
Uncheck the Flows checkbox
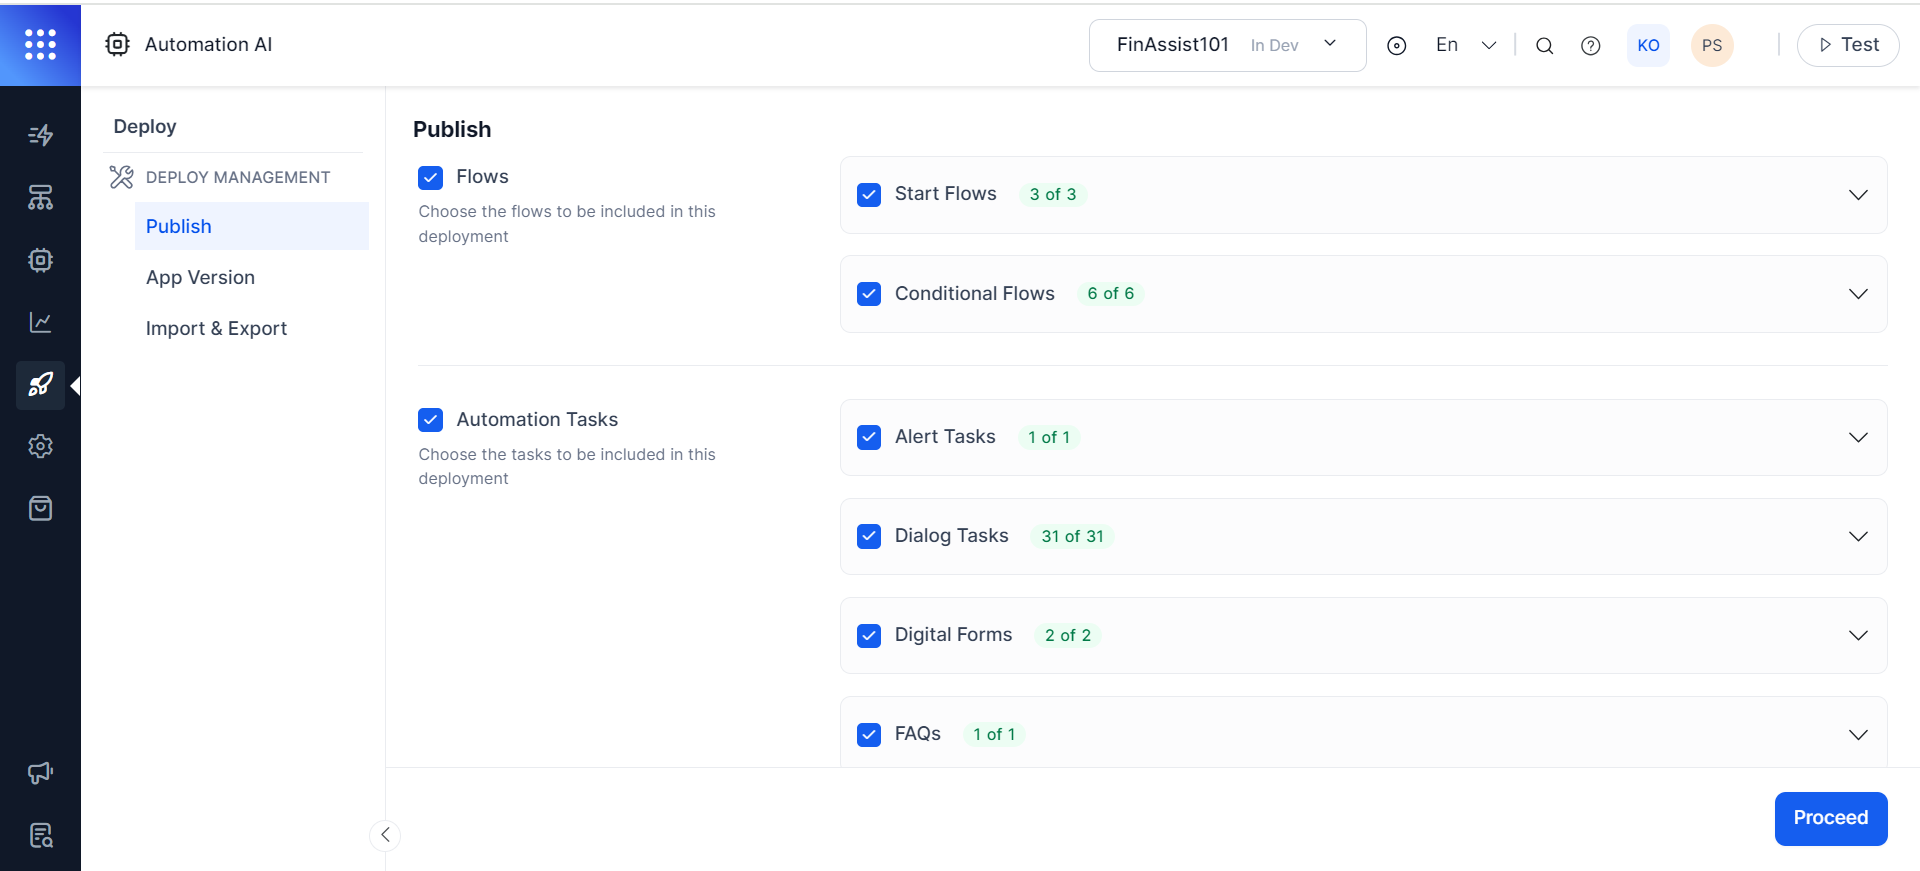click(x=431, y=177)
